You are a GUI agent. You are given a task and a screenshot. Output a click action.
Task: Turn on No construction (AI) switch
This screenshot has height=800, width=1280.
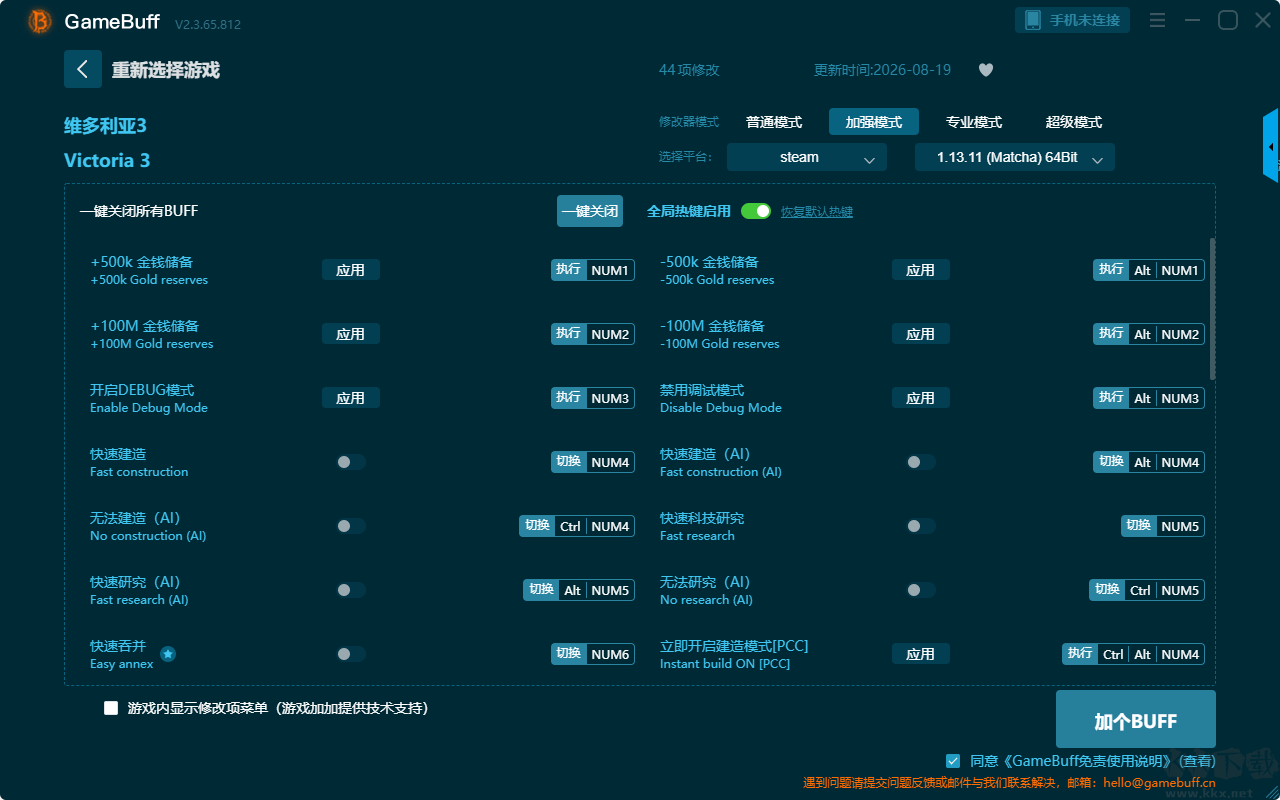pyautogui.click(x=351, y=526)
